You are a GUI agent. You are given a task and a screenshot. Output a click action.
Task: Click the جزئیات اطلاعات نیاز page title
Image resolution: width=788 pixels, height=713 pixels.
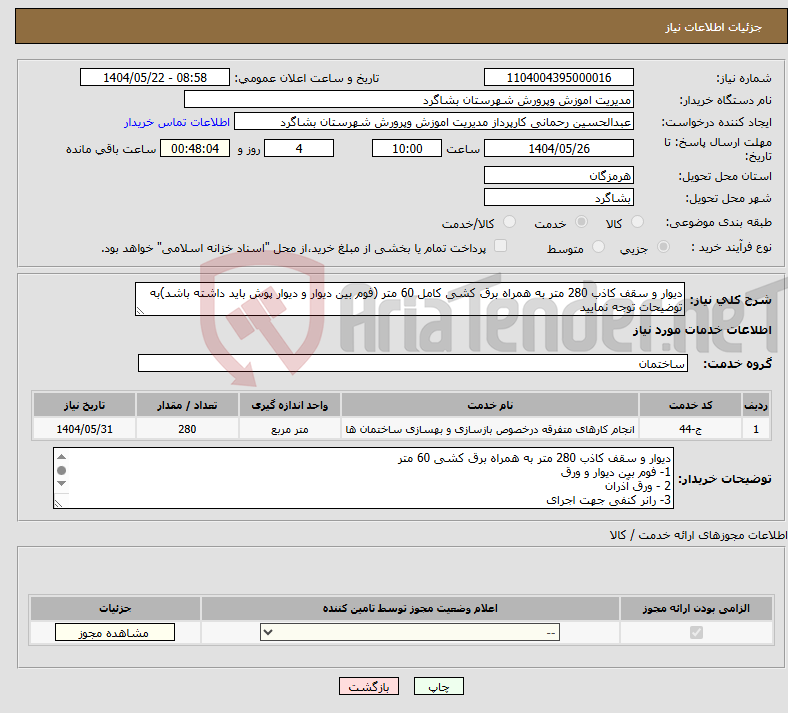pyautogui.click(x=714, y=27)
